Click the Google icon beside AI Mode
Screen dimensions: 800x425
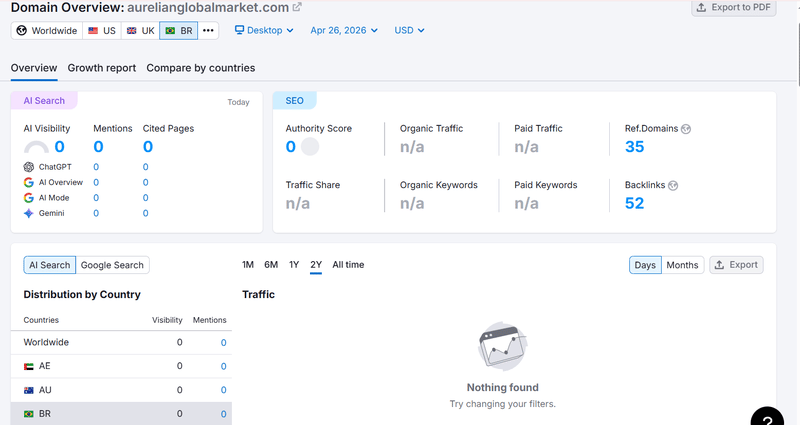click(x=29, y=197)
